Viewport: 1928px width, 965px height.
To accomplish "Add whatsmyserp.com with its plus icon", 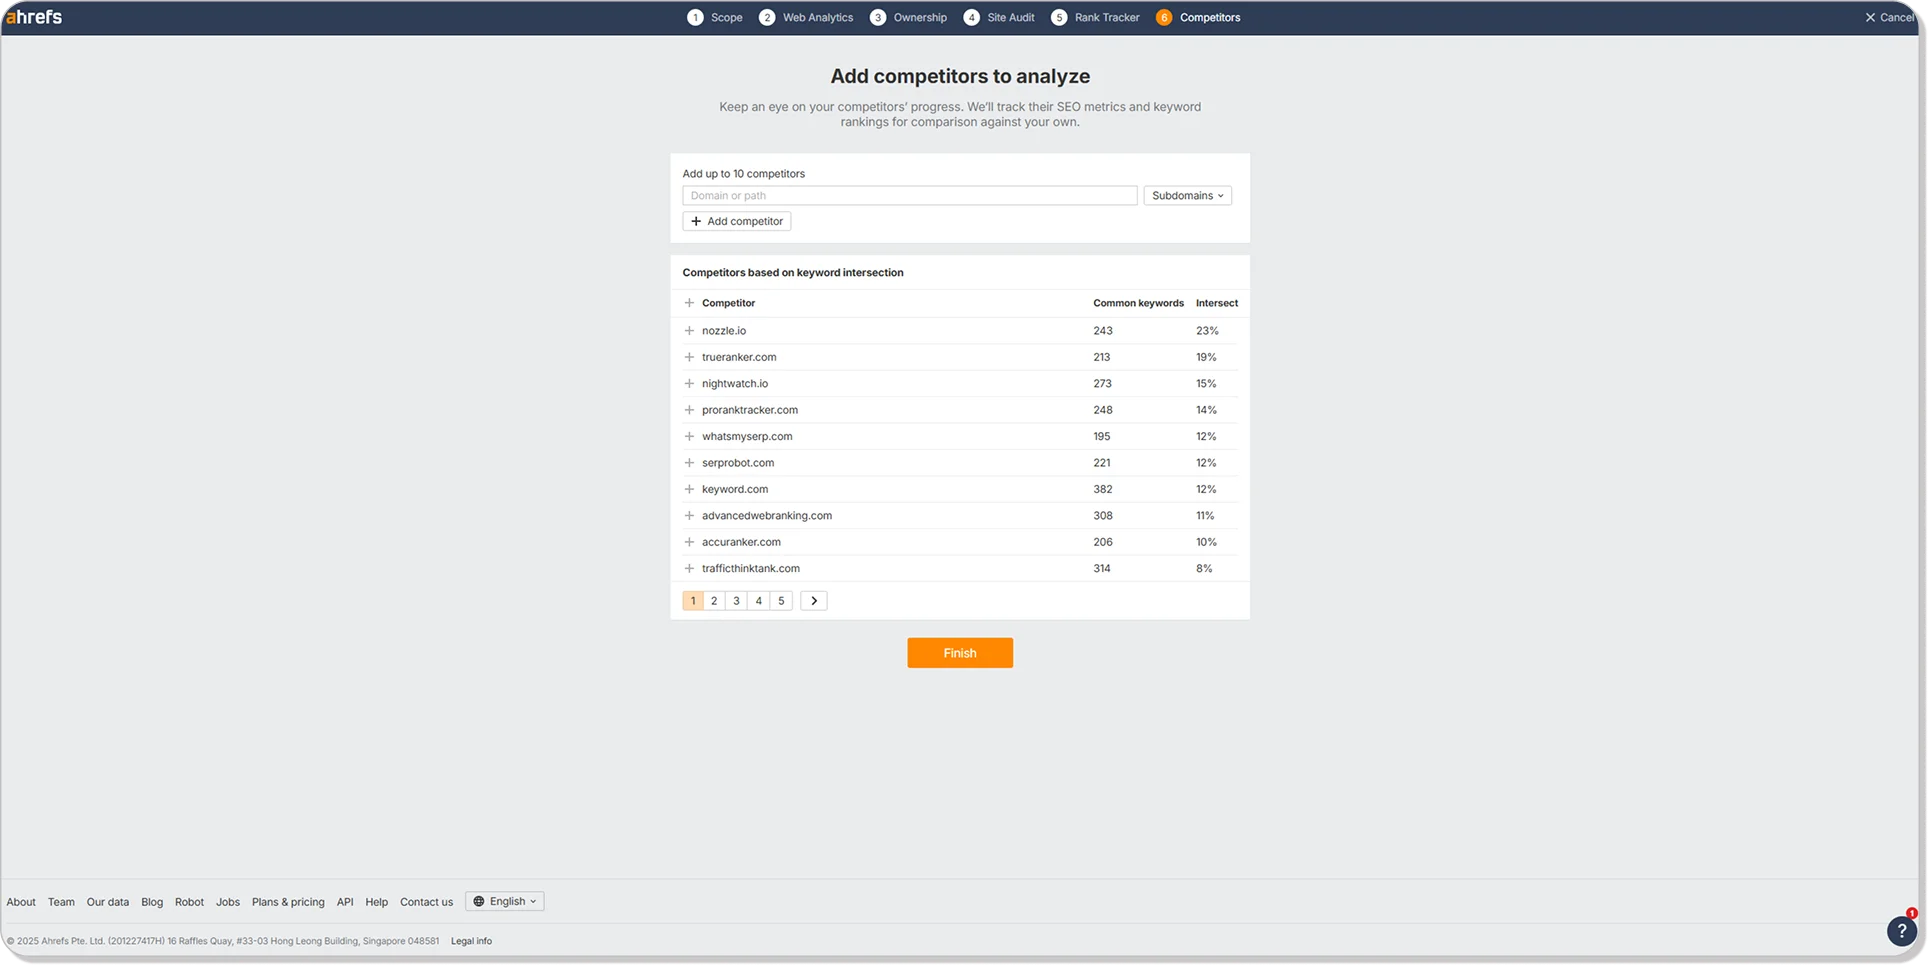I will tap(689, 436).
